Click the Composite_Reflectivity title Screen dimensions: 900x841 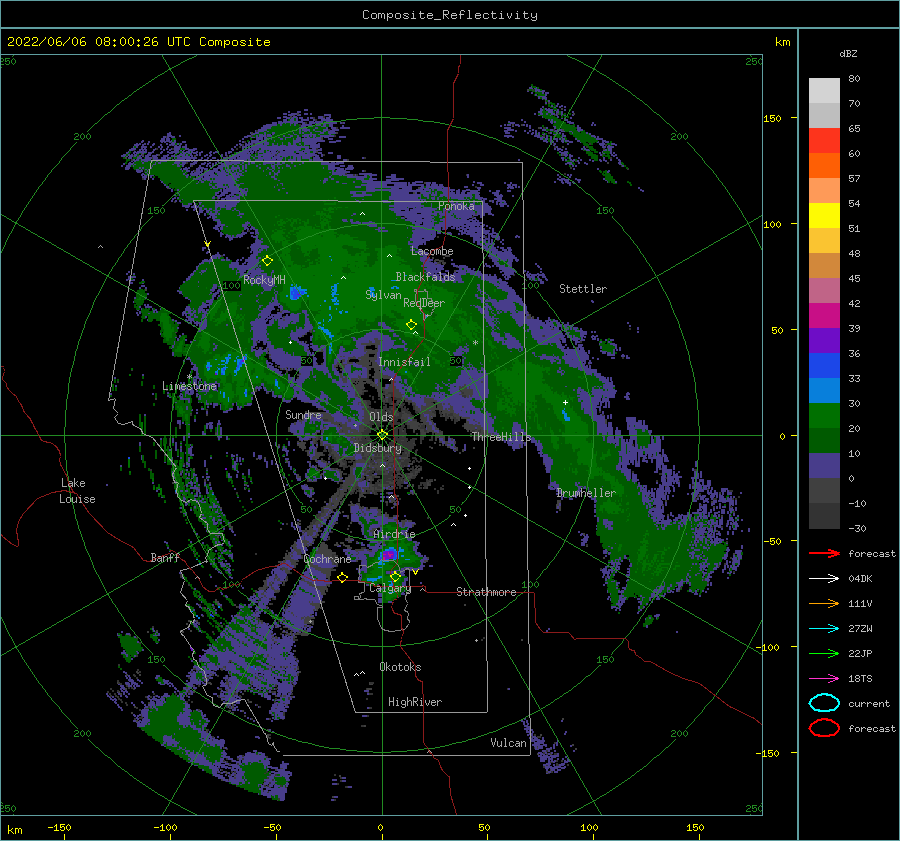(450, 15)
